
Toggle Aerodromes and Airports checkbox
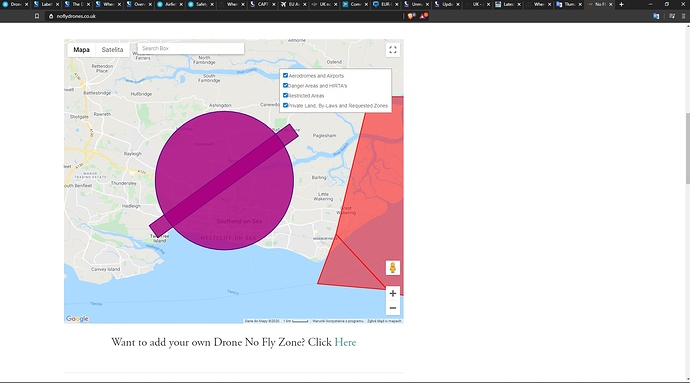[x=285, y=75]
